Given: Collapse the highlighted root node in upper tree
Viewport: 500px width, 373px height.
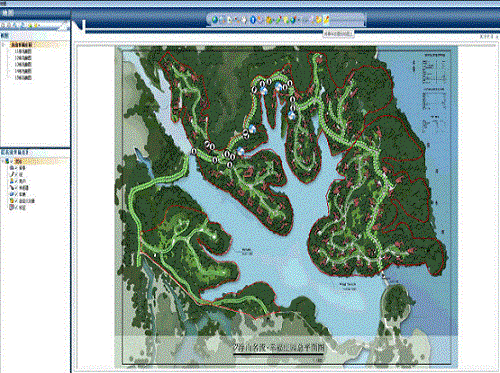Looking at the screenshot, I should (x=3, y=45).
